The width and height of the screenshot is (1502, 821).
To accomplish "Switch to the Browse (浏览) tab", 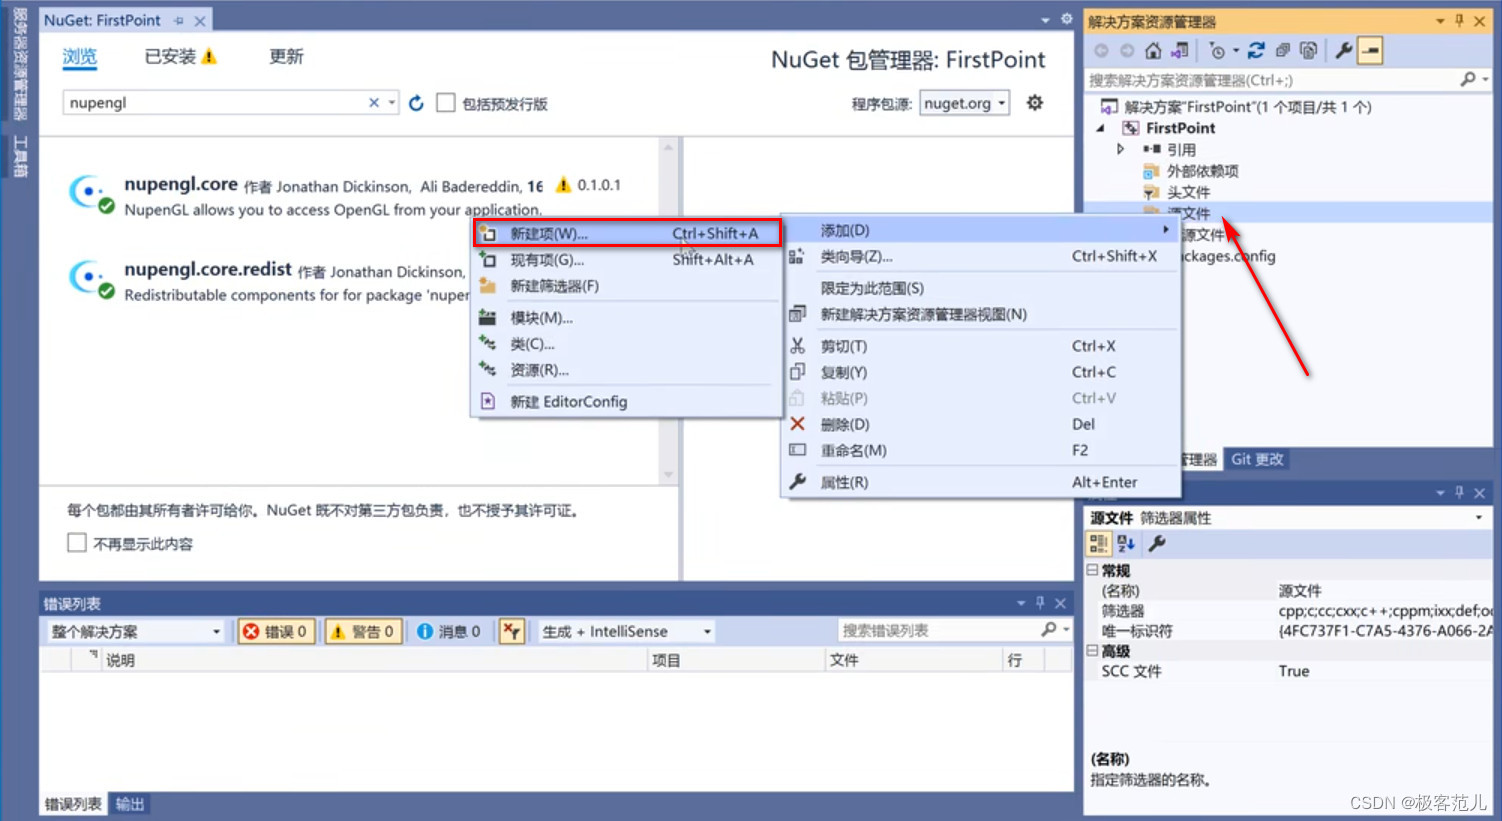I will pyautogui.click(x=80, y=56).
